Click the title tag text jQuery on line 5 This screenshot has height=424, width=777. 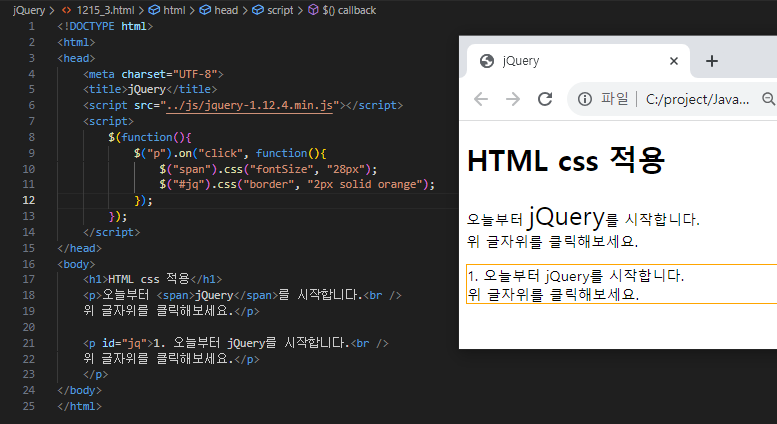click(147, 89)
